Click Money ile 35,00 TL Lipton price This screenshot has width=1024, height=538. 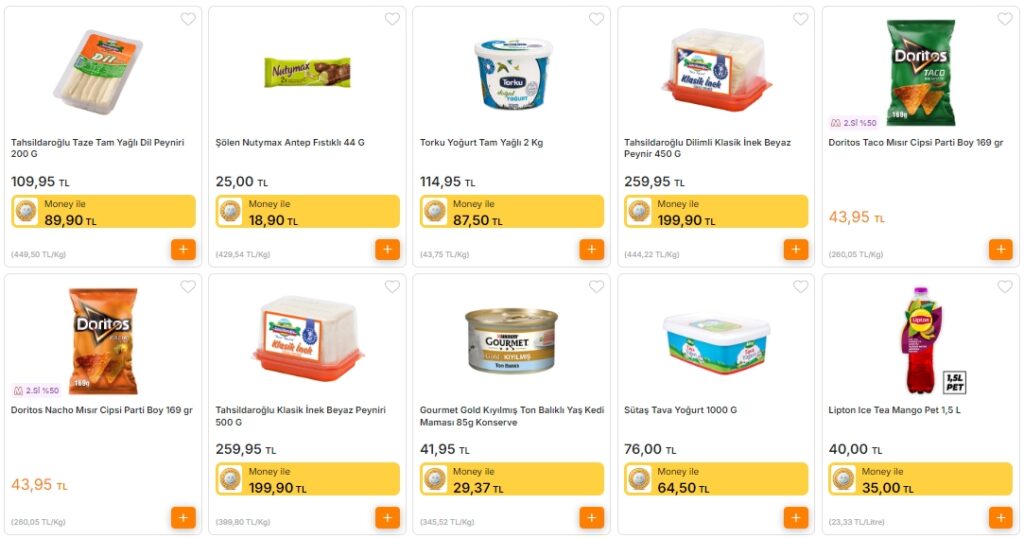pyautogui.click(x=921, y=480)
